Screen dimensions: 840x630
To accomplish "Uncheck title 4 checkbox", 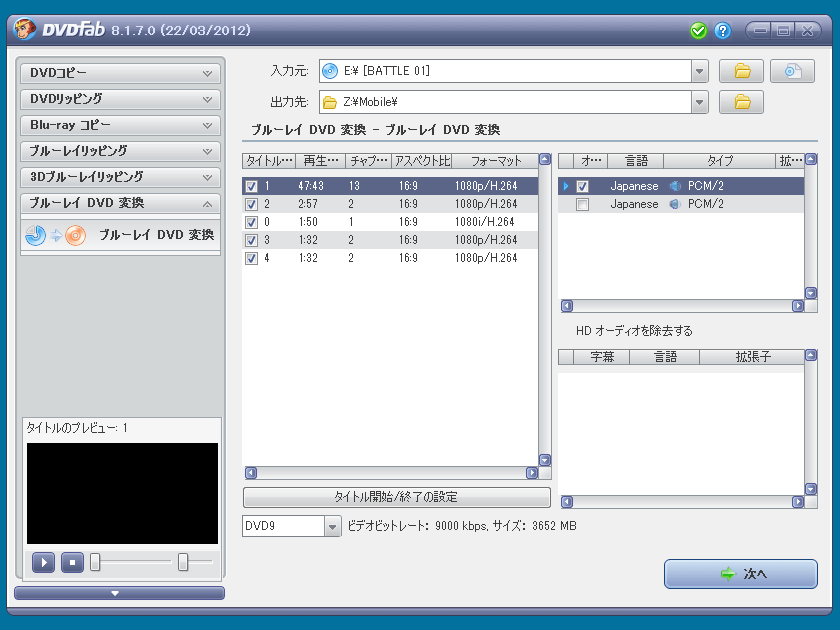I will tap(251, 258).
